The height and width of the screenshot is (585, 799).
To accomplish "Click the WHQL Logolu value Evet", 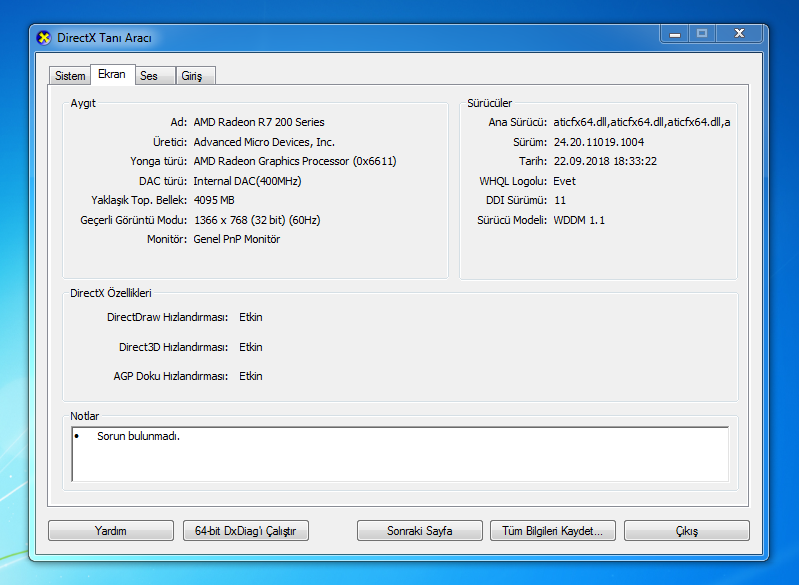I will pos(565,181).
